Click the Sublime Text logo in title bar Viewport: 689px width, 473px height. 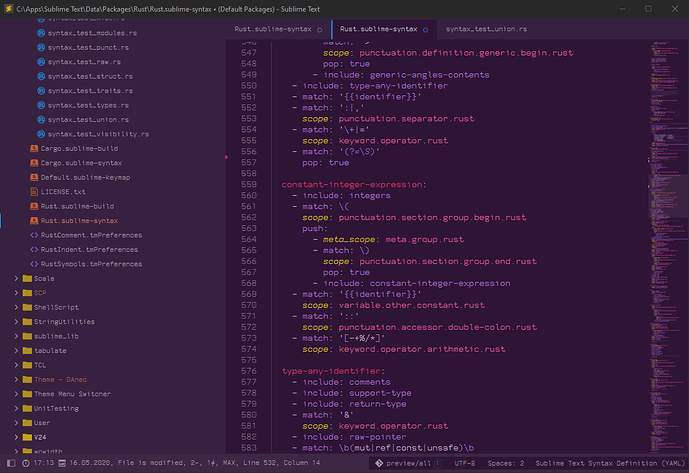coord(8,9)
